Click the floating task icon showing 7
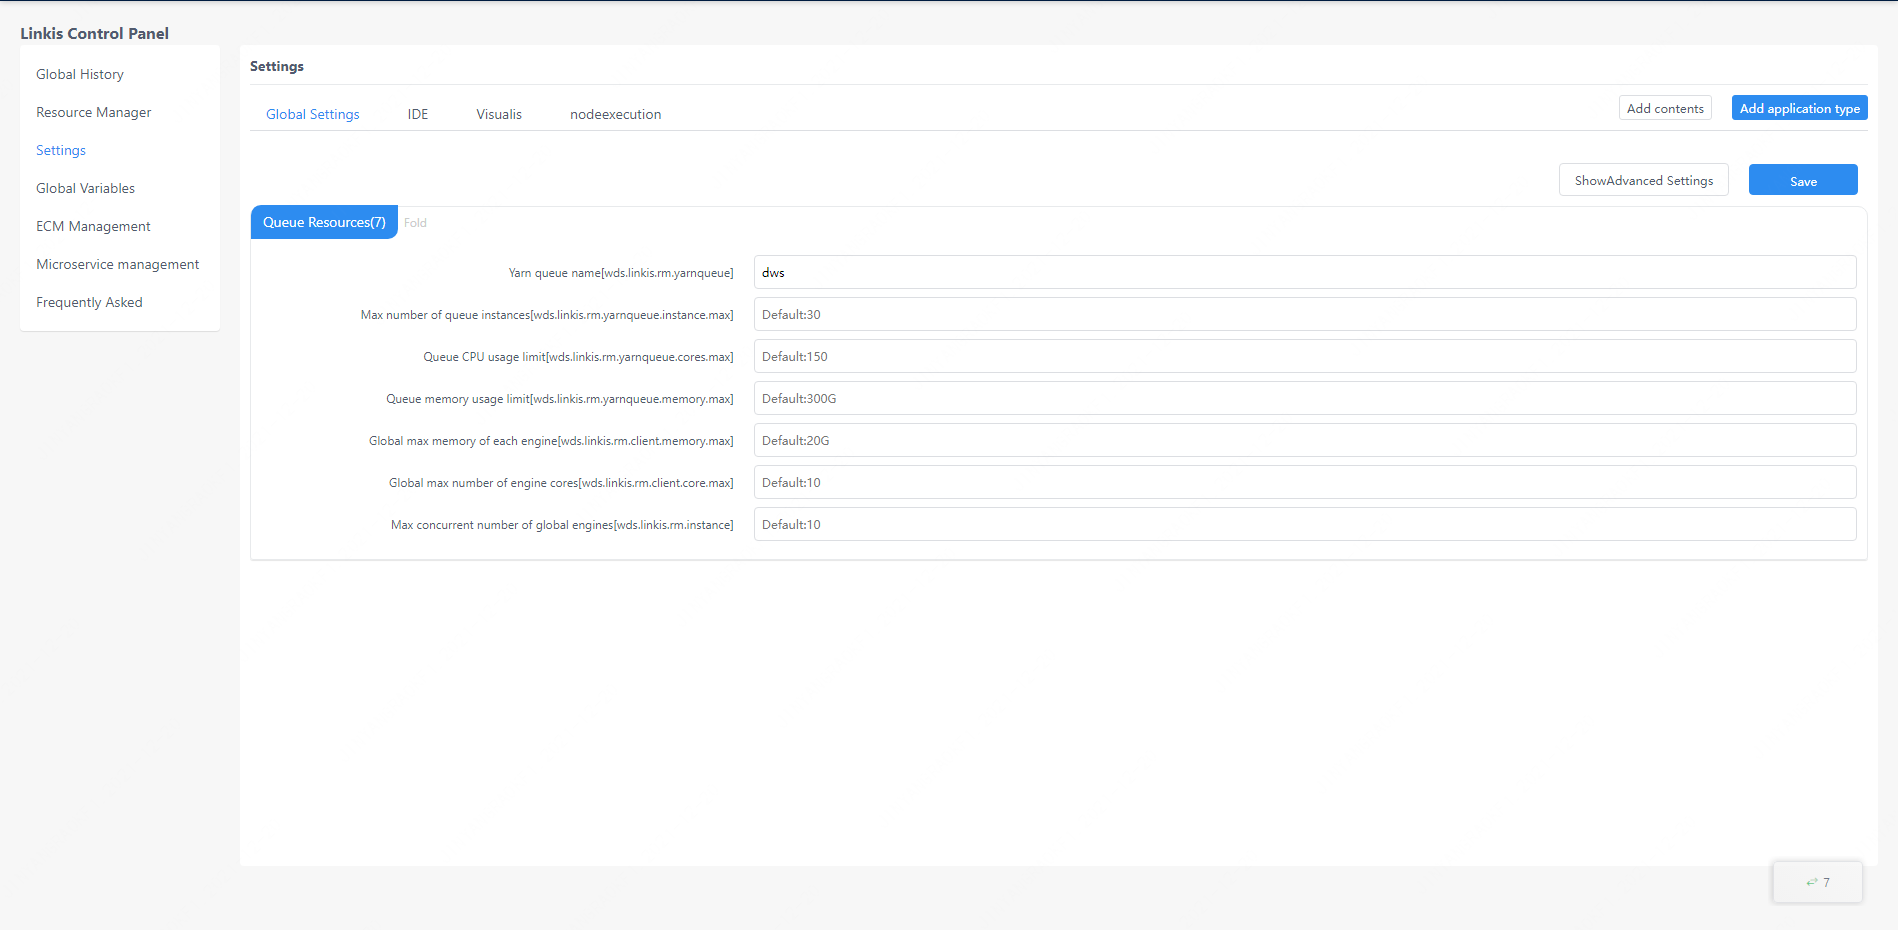This screenshot has height=930, width=1898. (x=1817, y=882)
